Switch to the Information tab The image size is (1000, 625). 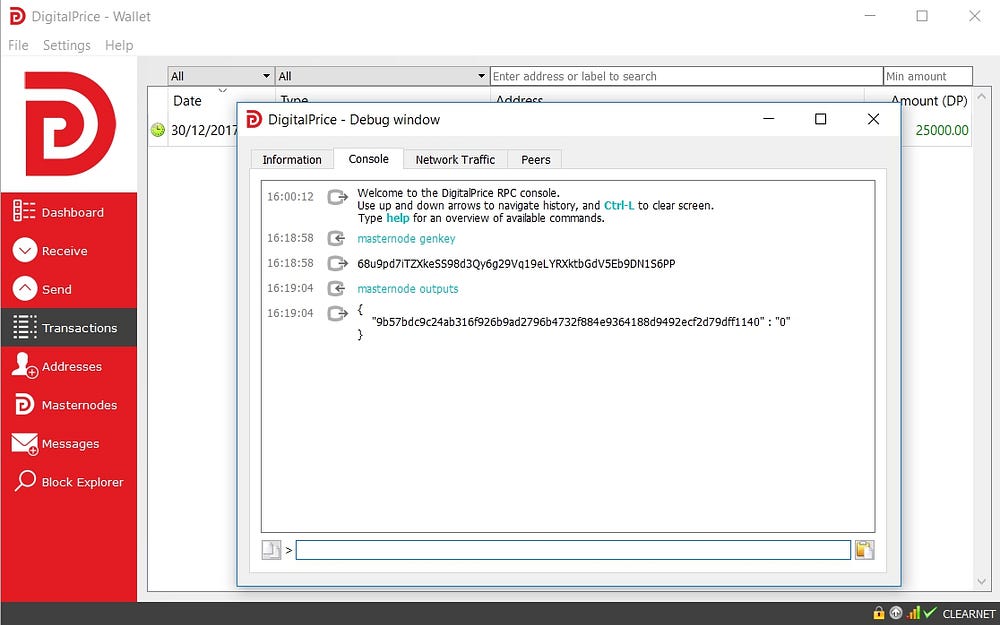[x=291, y=159]
